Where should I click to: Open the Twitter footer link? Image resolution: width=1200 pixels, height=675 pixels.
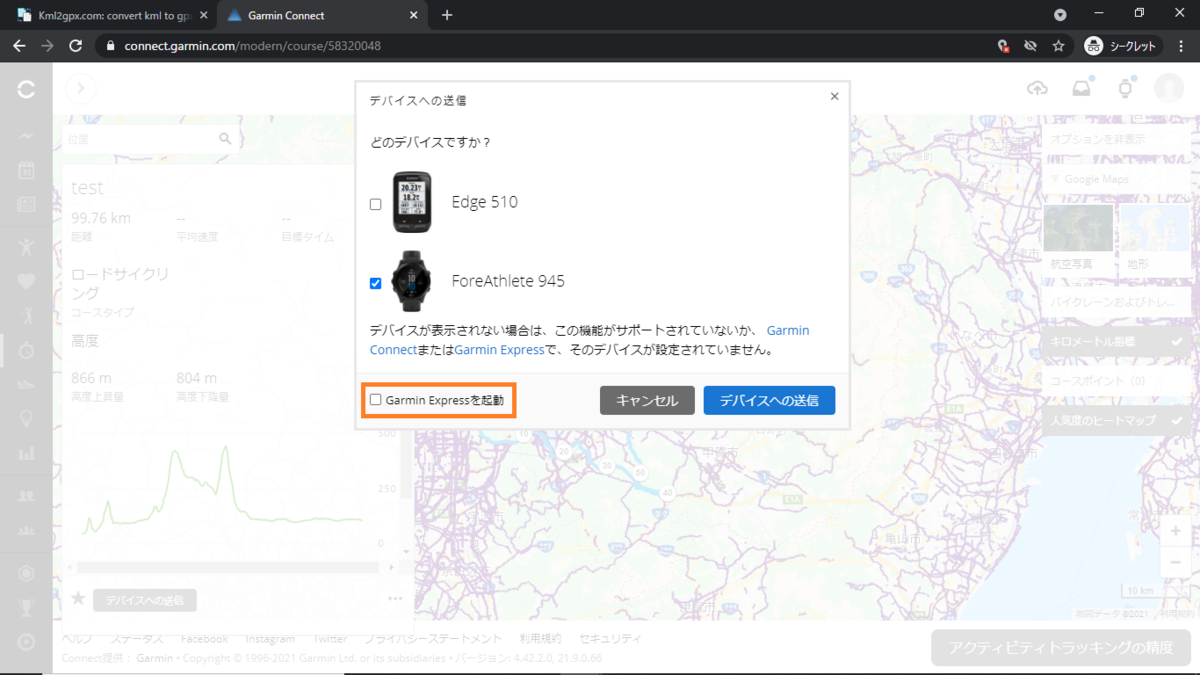tap(330, 638)
